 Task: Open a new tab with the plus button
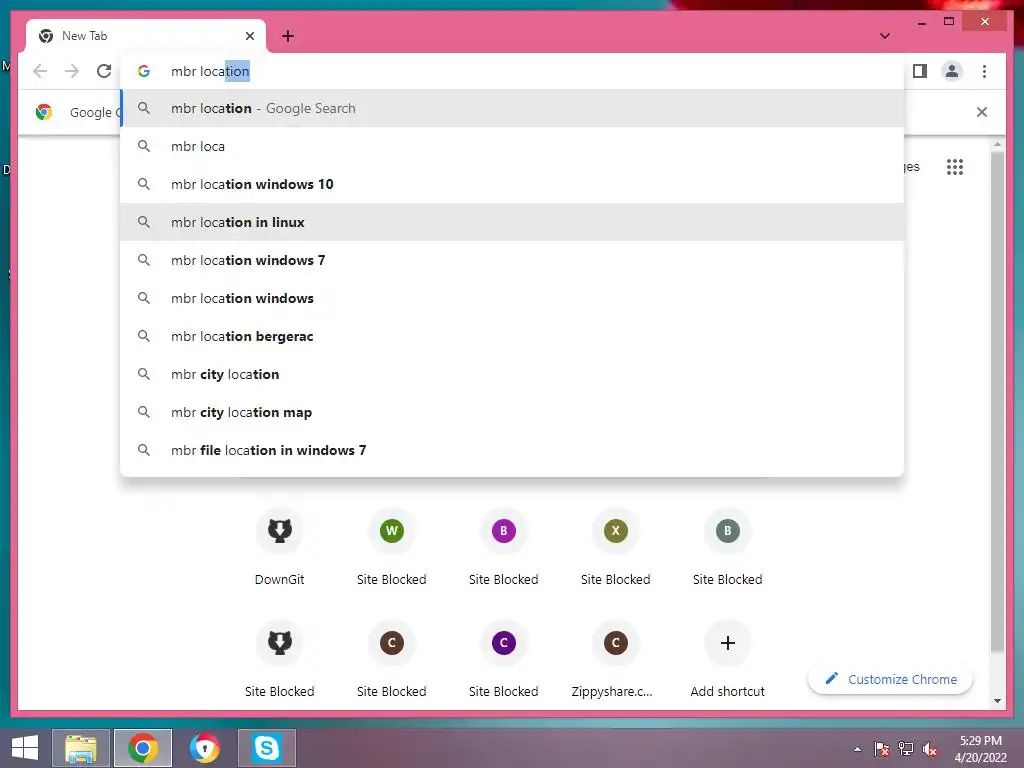tap(288, 36)
